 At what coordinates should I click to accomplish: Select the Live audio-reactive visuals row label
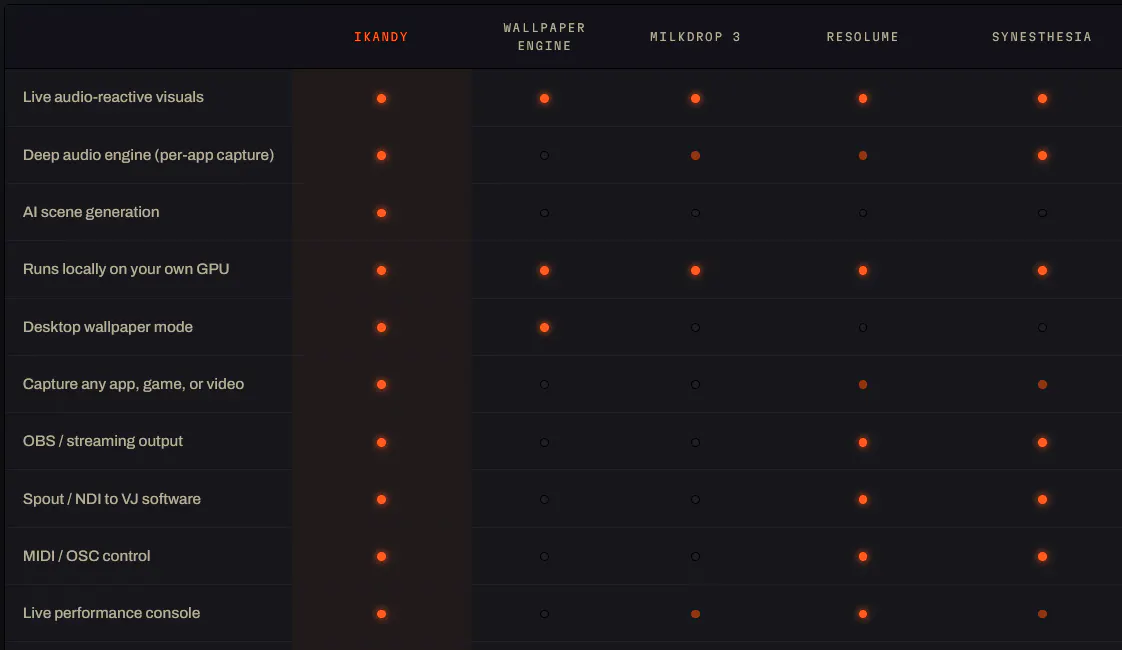113,97
